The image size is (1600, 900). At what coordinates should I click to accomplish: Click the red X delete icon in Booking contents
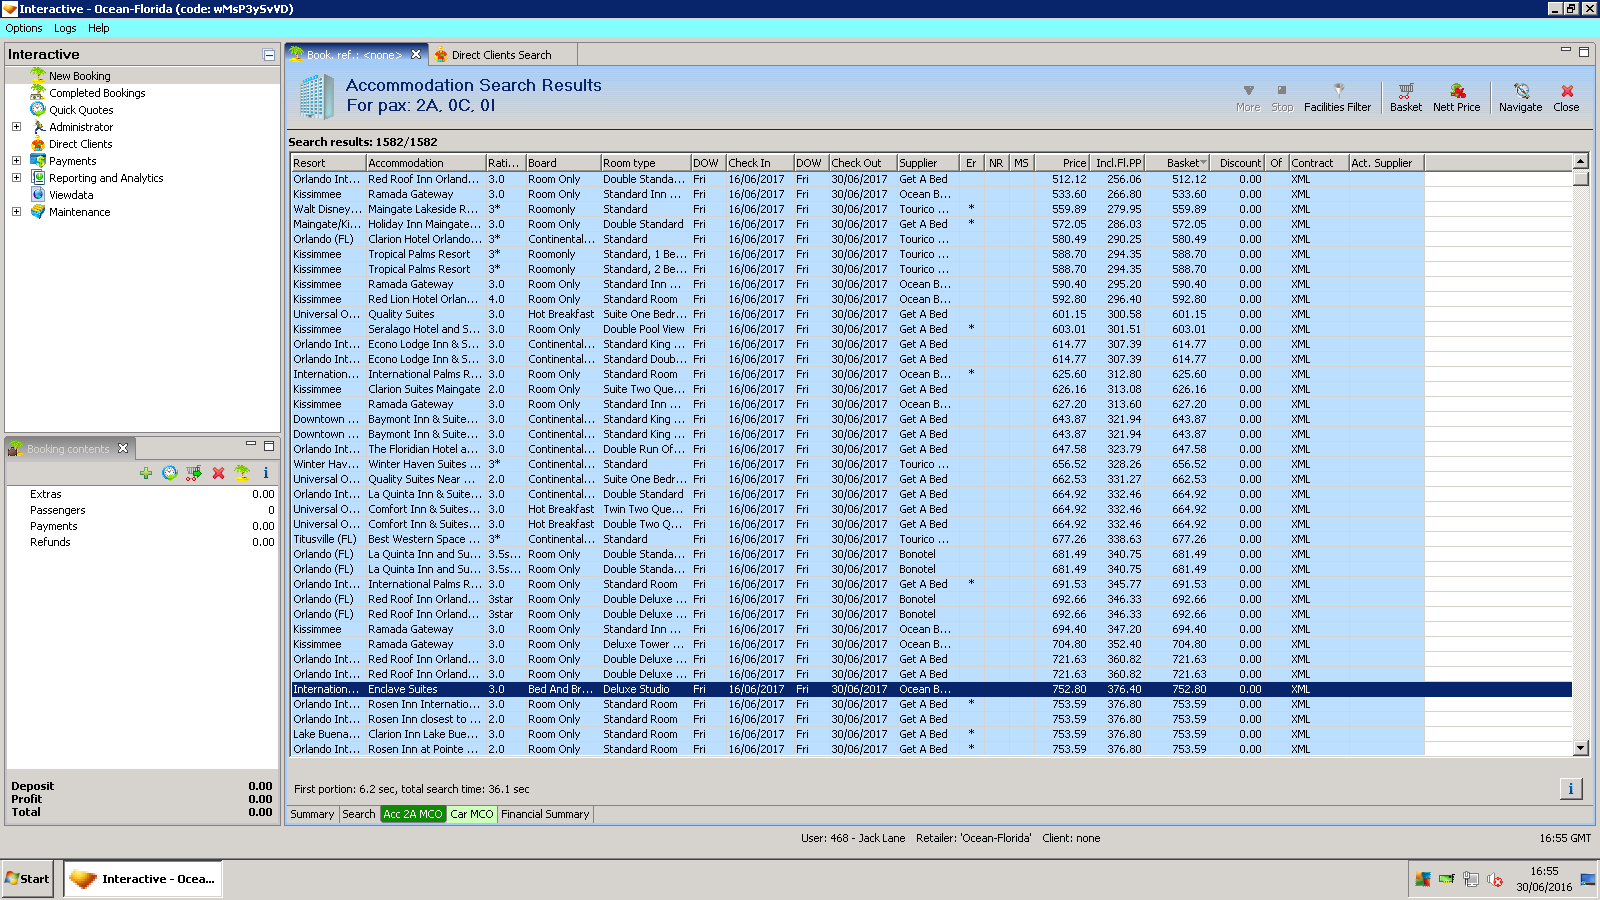point(218,473)
